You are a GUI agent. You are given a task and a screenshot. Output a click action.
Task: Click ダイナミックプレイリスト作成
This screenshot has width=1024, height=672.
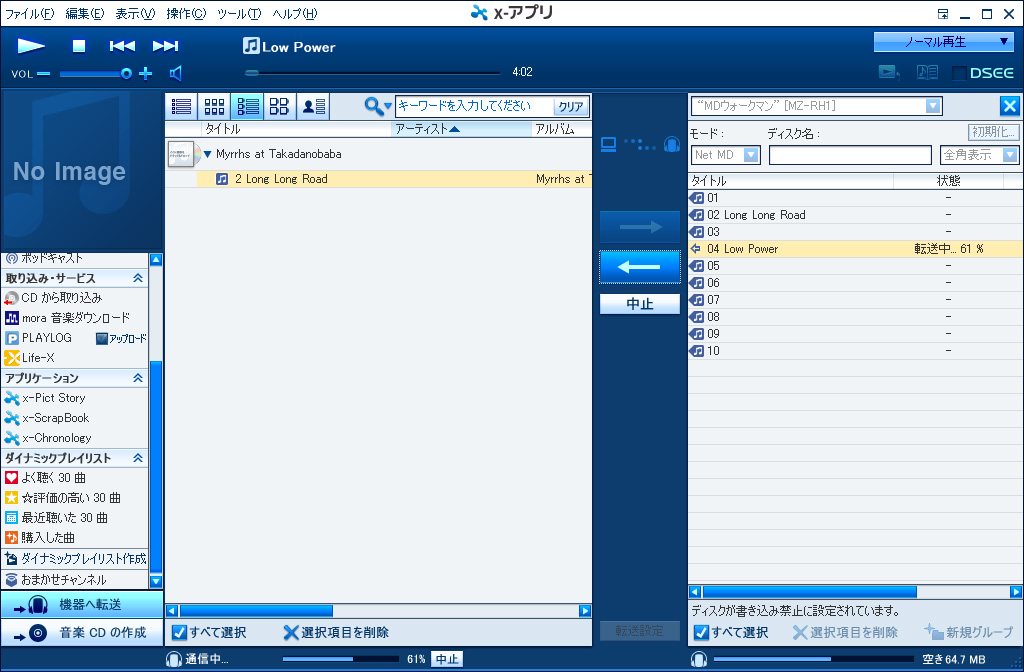click(76, 559)
